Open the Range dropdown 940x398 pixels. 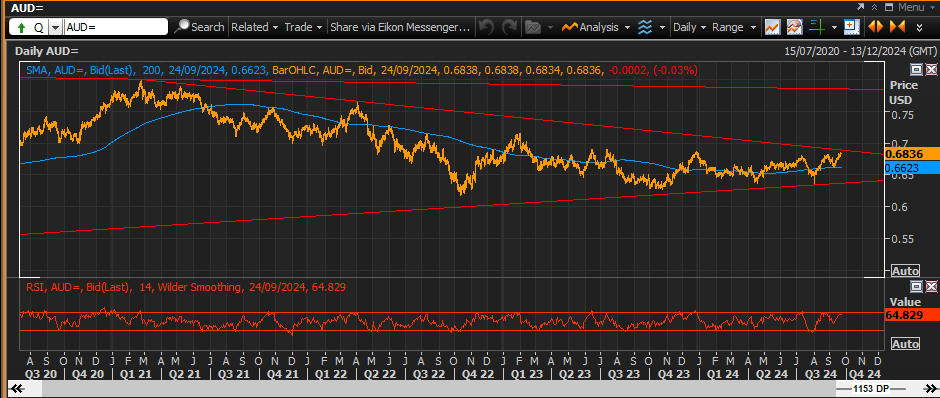733,27
